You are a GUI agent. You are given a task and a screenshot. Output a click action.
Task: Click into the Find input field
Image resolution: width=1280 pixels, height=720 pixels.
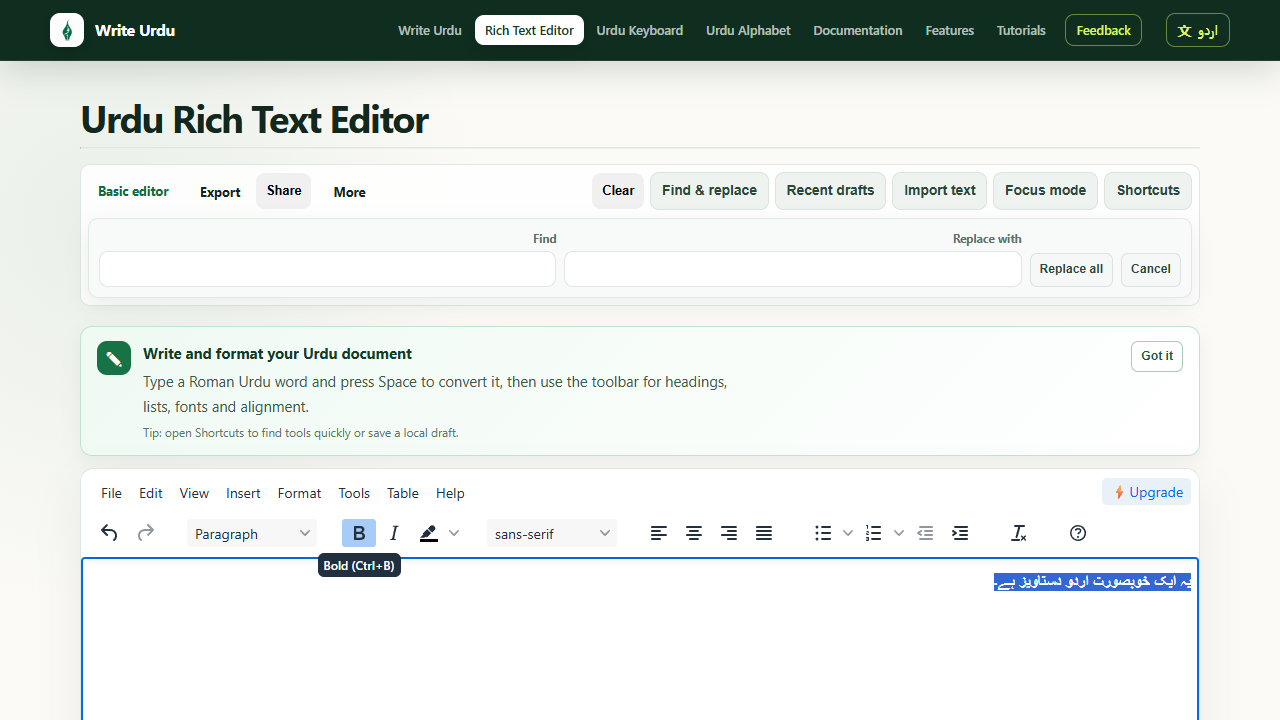pos(327,269)
